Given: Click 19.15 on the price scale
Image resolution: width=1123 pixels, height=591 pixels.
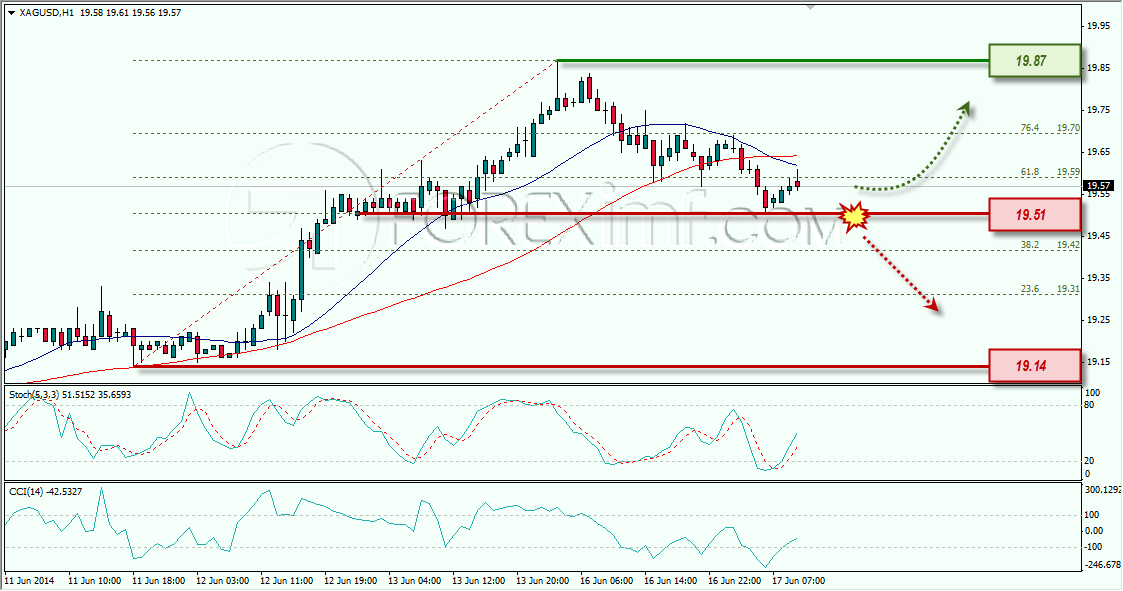Looking at the screenshot, I should pyautogui.click(x=1099, y=362).
